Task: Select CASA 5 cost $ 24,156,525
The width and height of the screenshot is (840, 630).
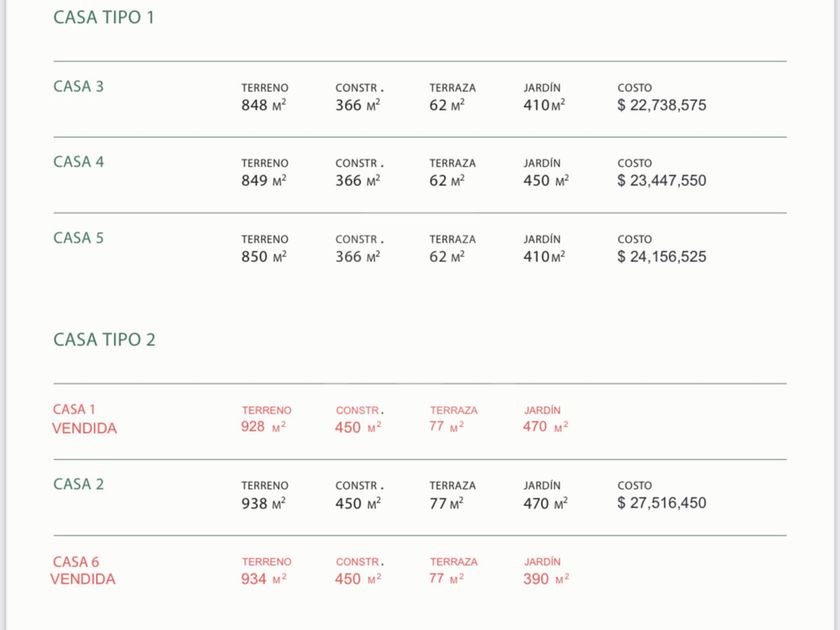Action: [x=662, y=257]
